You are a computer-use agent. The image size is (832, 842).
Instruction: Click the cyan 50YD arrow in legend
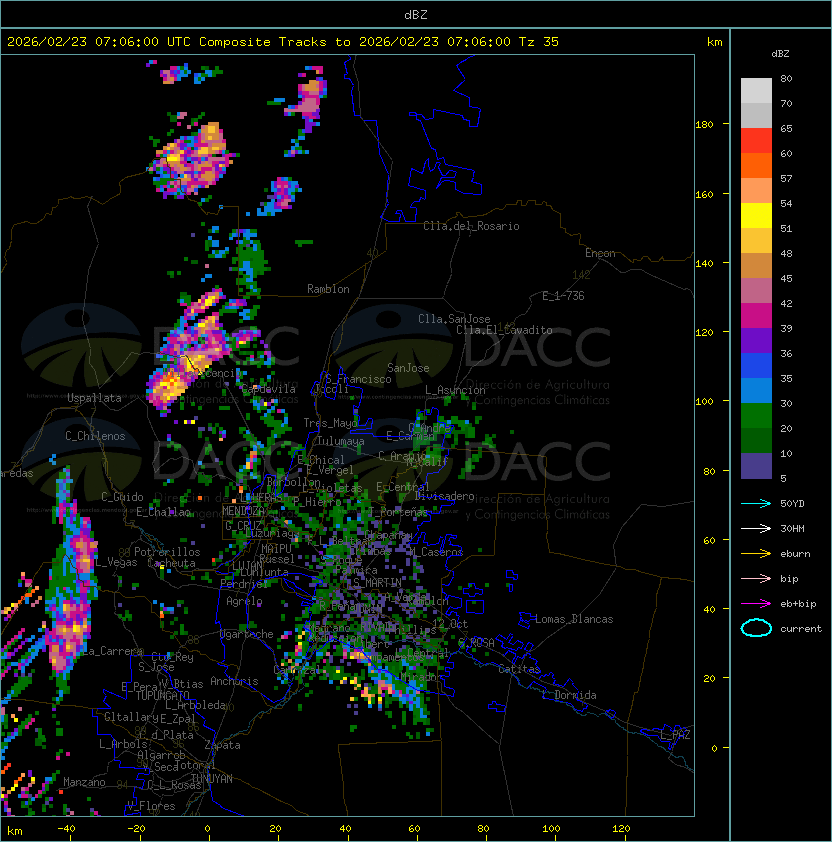point(756,504)
